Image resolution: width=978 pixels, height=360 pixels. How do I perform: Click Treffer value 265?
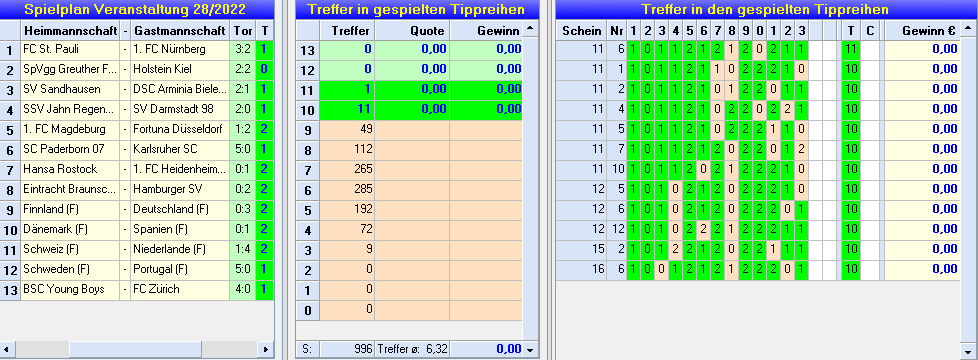[x=347, y=169]
